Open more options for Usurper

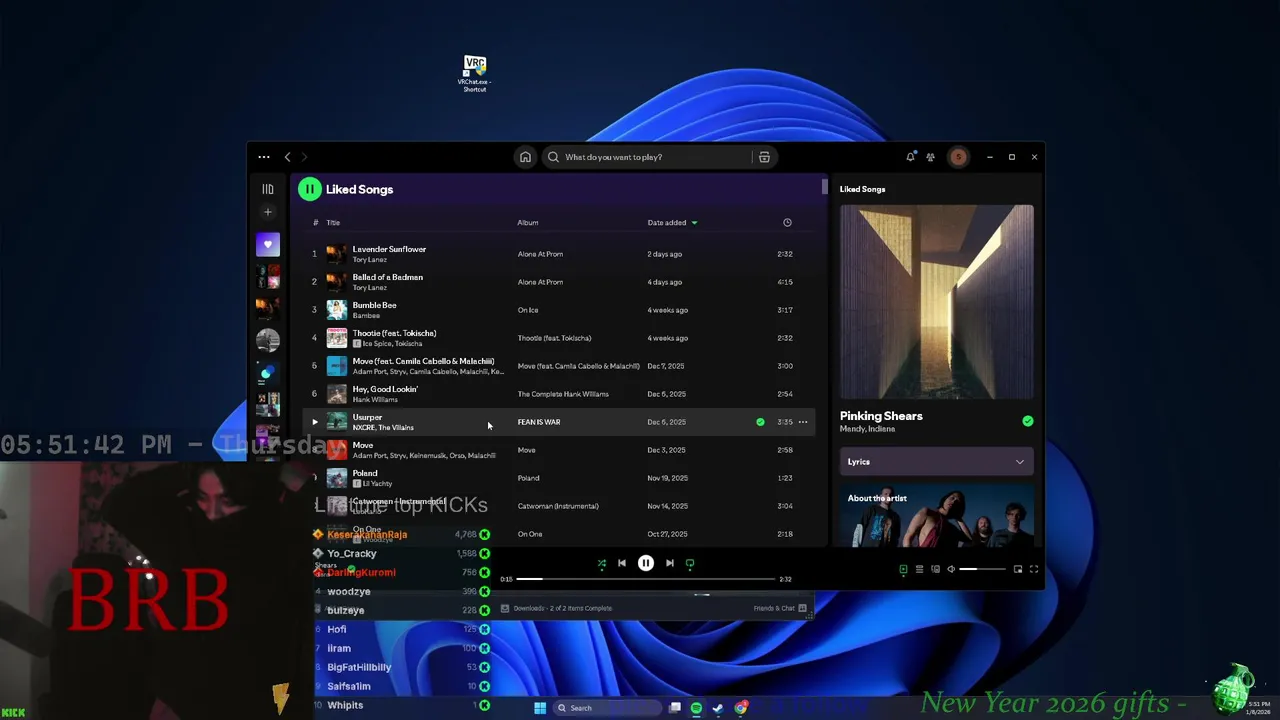(x=802, y=422)
